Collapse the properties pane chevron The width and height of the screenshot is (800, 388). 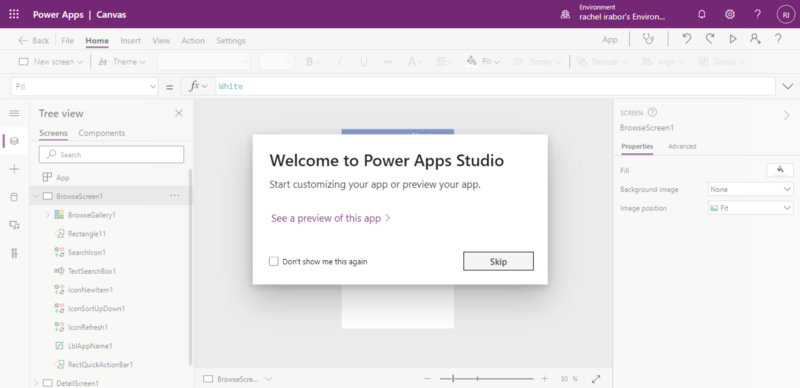pos(787,116)
